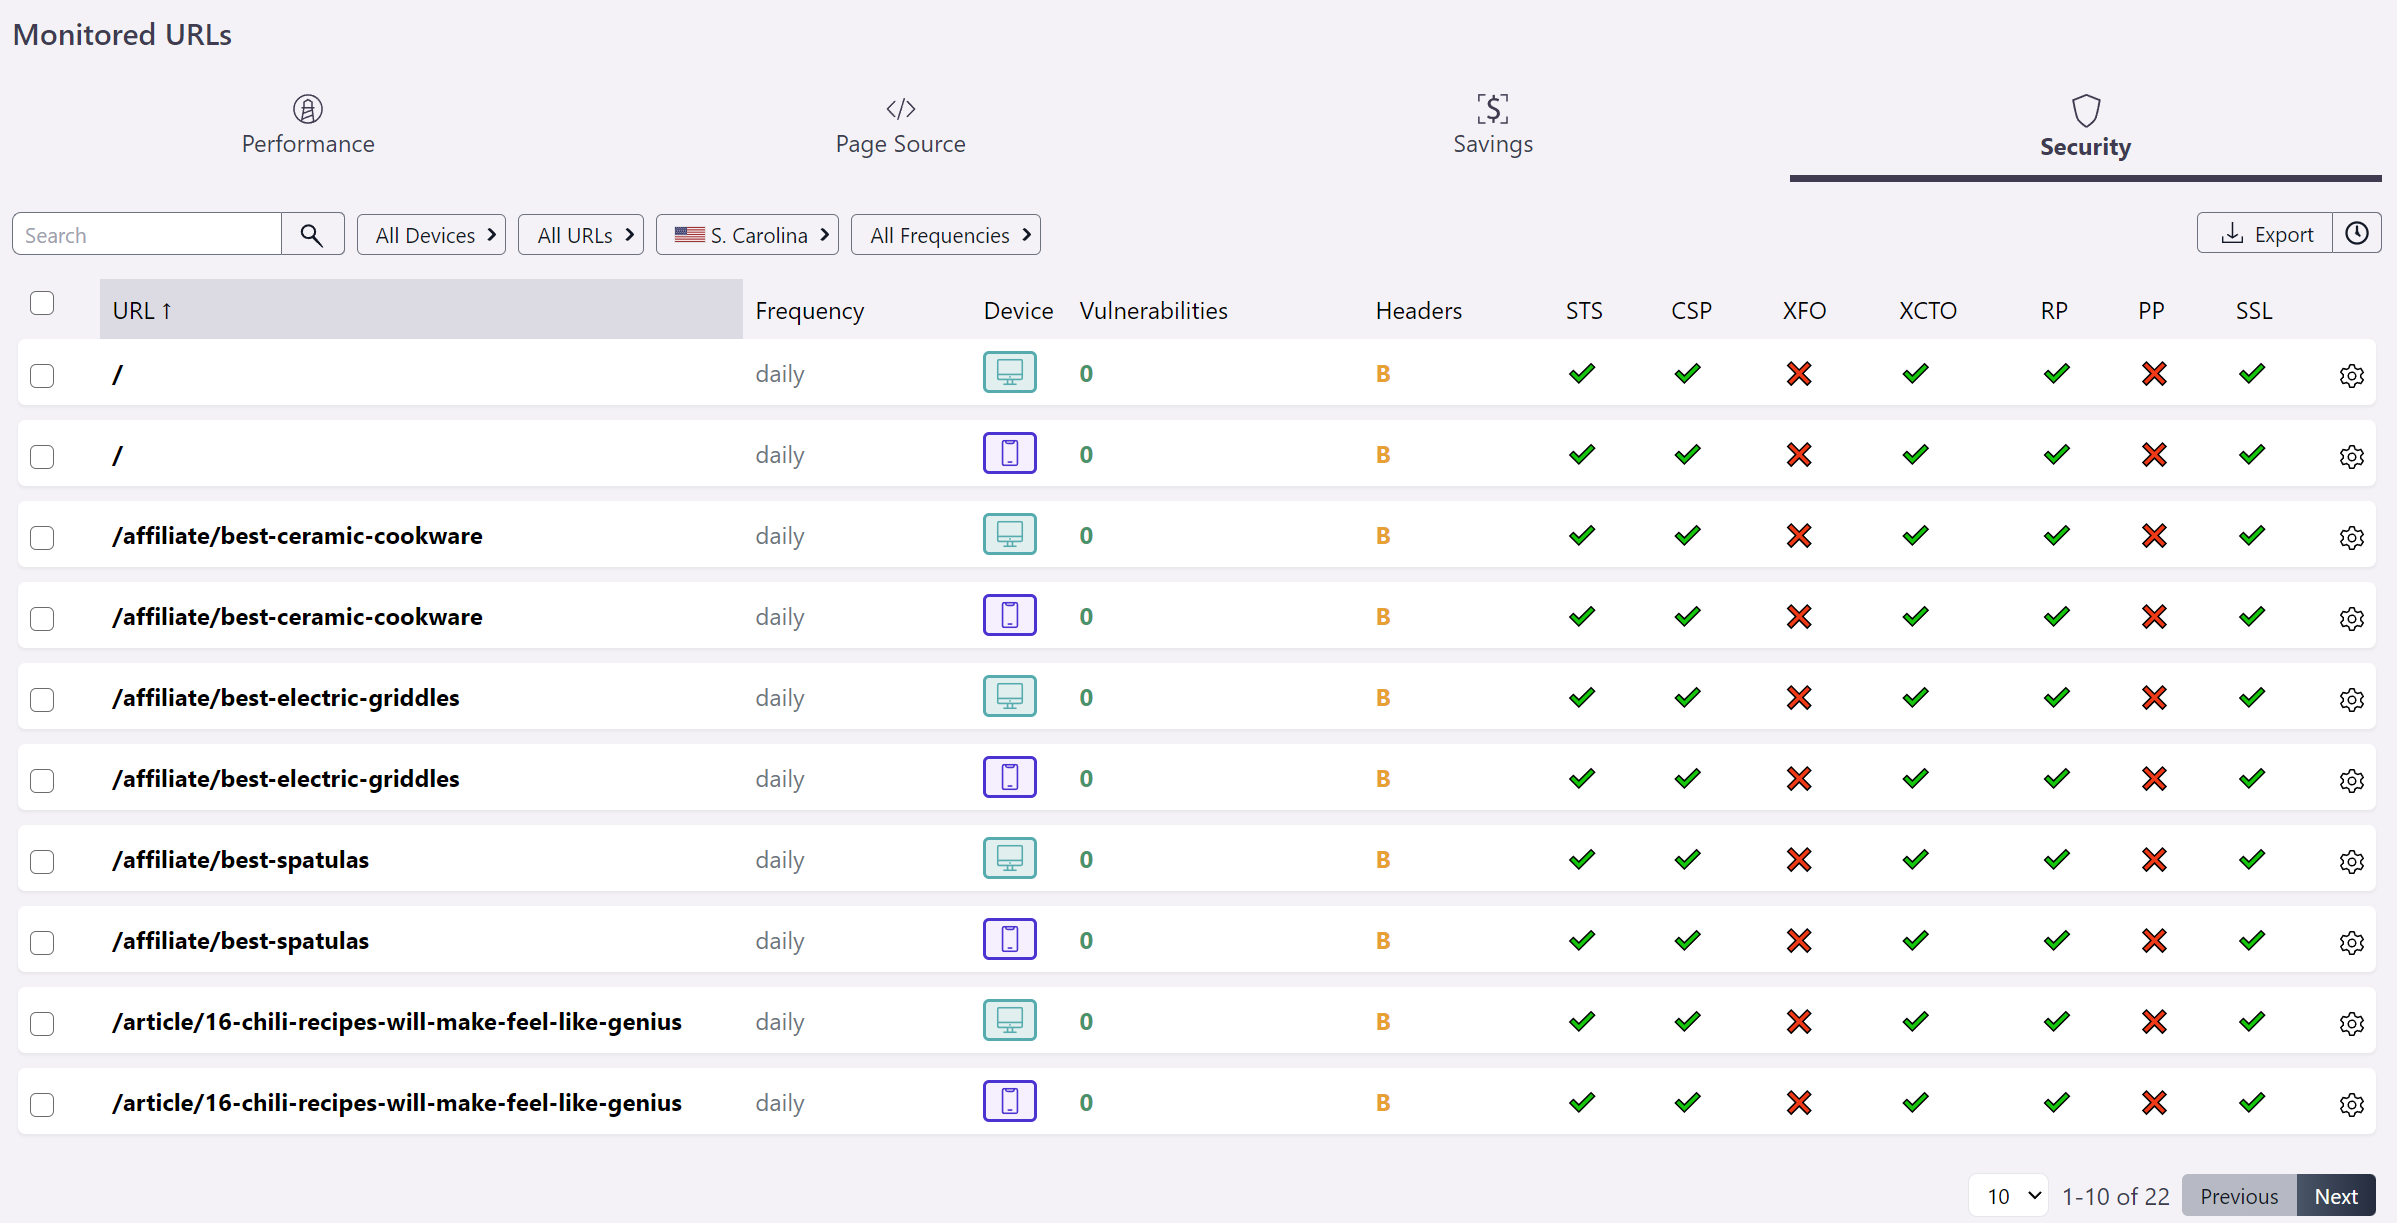Viewport: 2397px width, 1223px height.
Task: Click mobile device icon for best-electric-griddles
Action: 1009,777
